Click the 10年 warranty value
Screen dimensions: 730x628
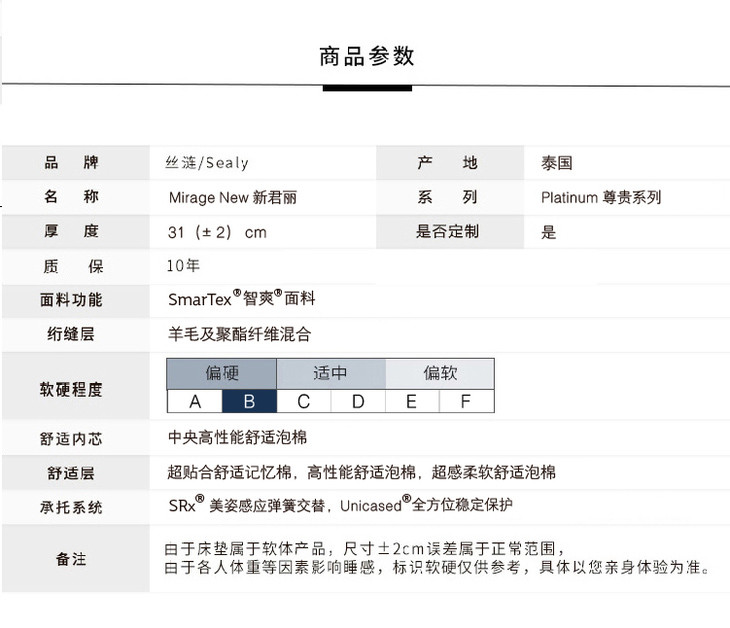point(183,266)
